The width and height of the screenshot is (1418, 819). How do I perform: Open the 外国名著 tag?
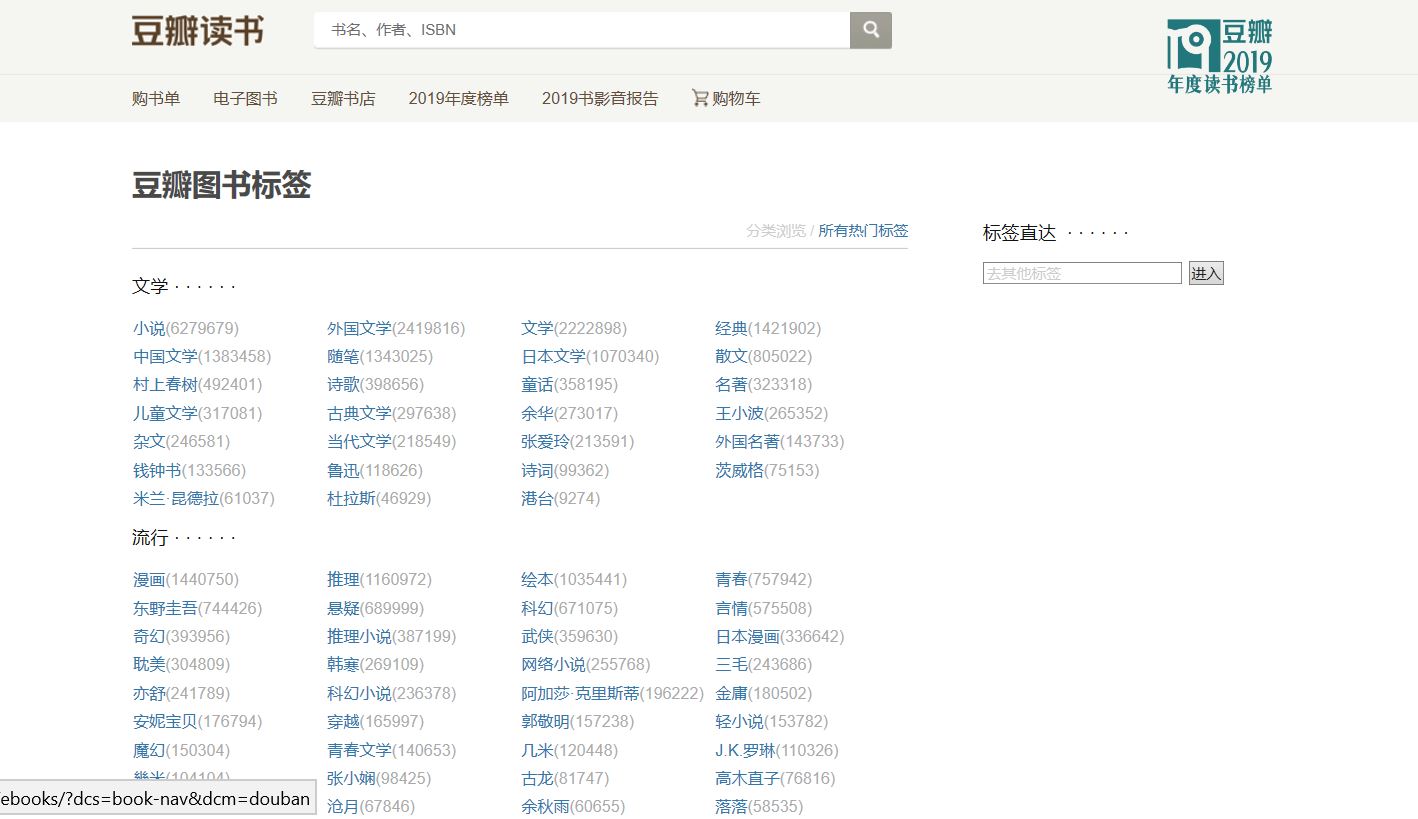[x=747, y=441]
